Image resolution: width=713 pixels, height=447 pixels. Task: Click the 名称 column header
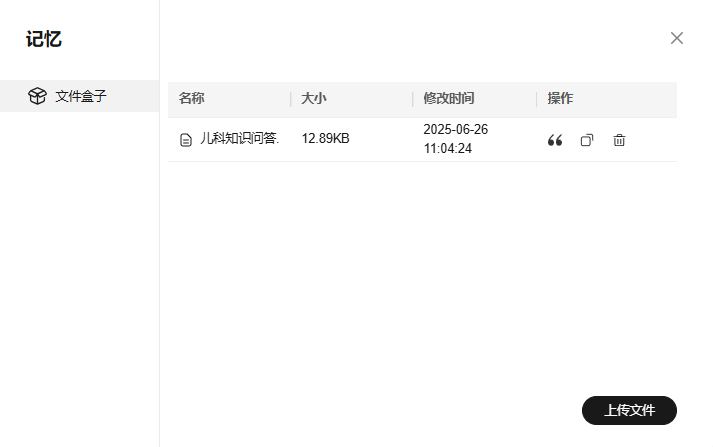[192, 99]
